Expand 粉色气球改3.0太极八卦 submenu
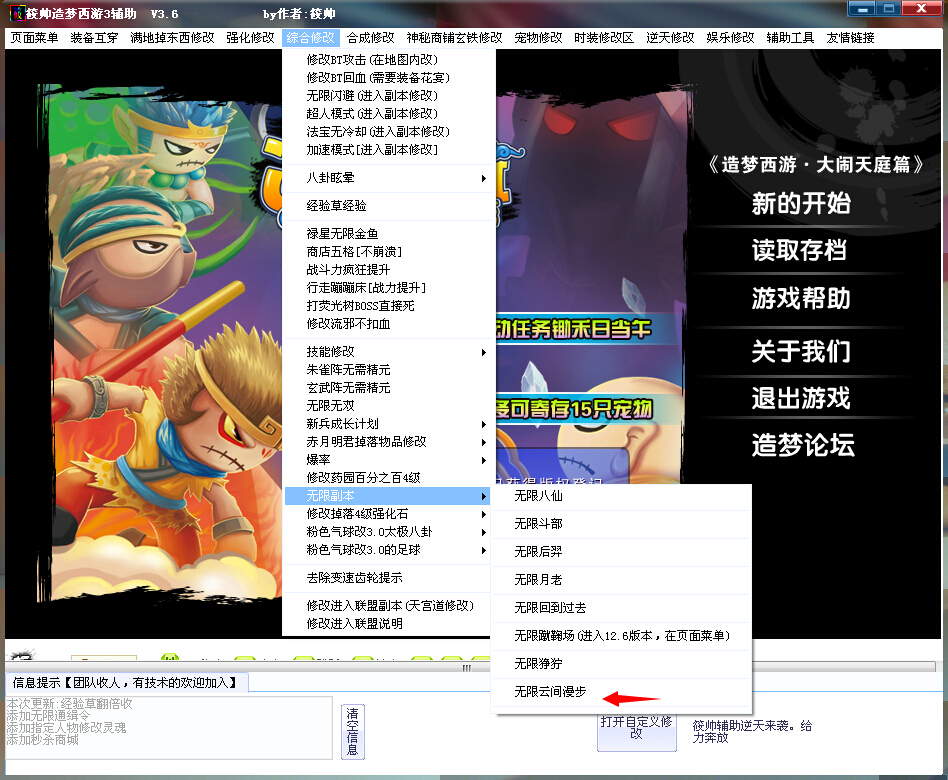This screenshot has width=948, height=780. [387, 532]
